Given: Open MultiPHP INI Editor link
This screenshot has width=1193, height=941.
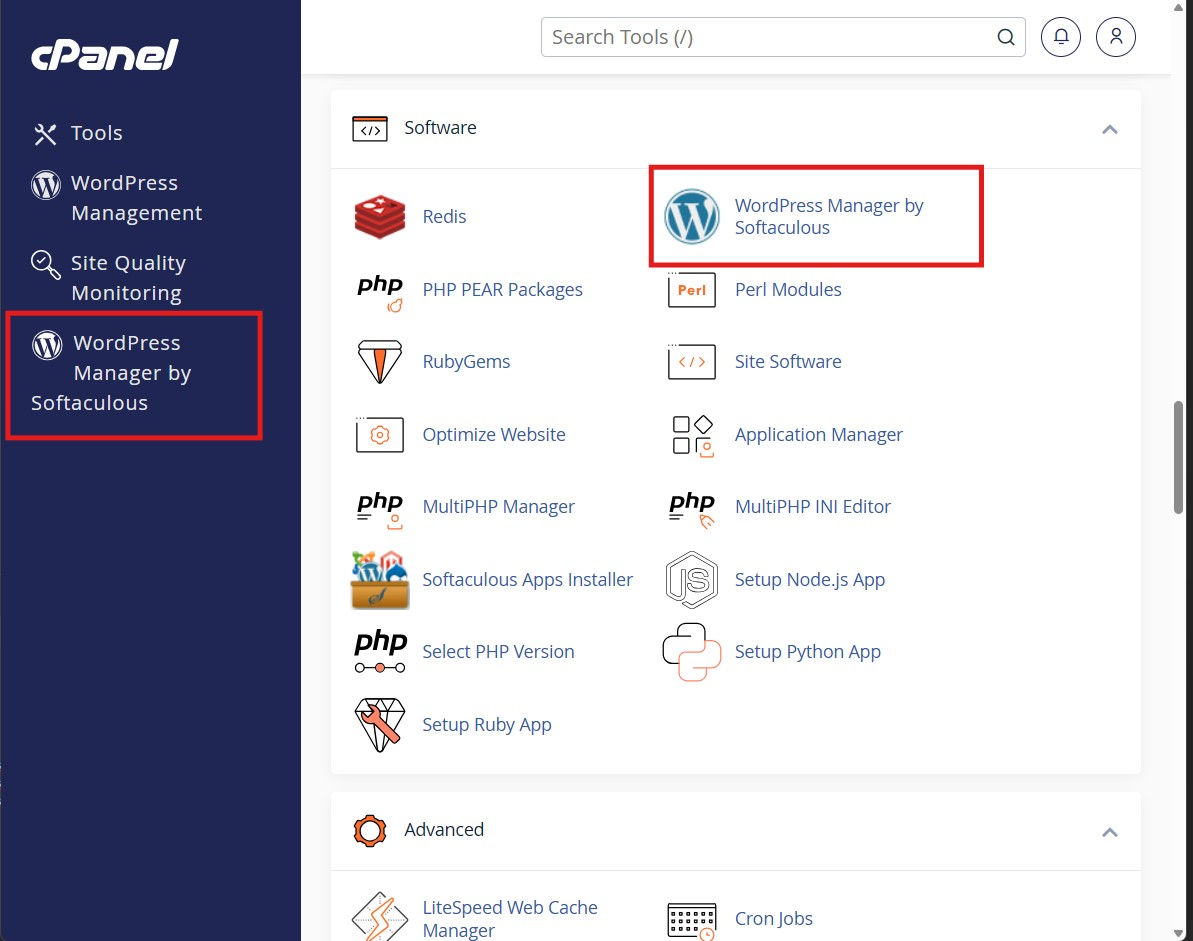Looking at the screenshot, I should click(813, 507).
